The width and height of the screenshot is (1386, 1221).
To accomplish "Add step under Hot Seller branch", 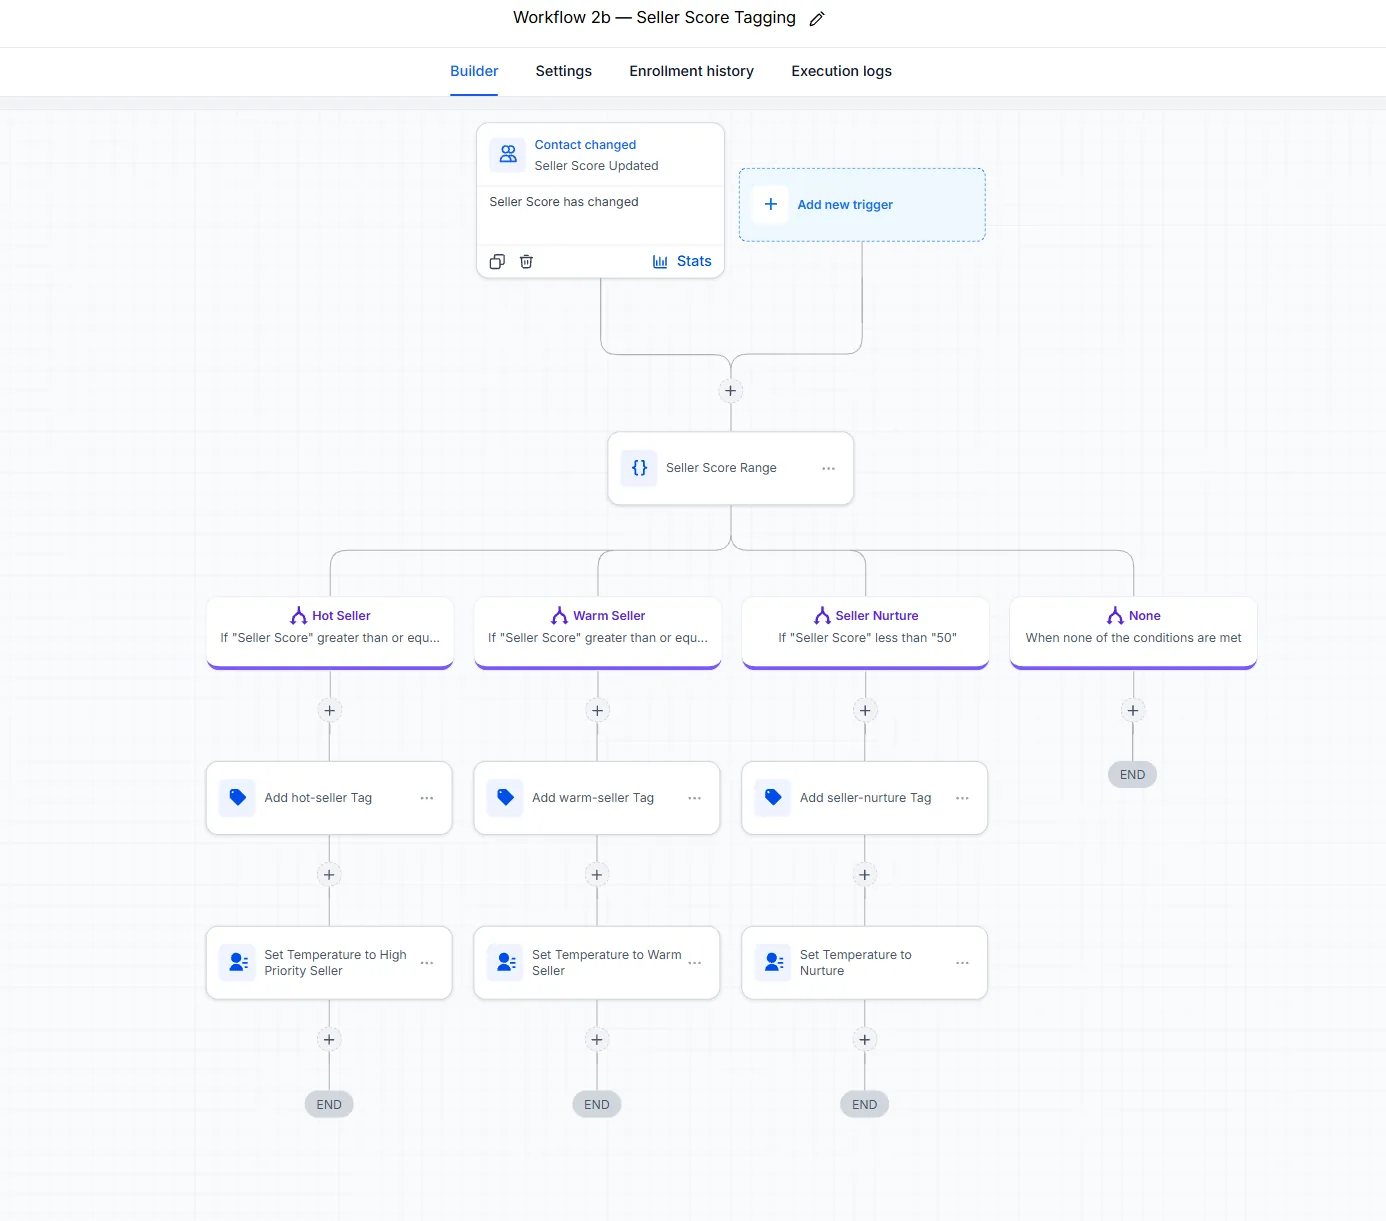I will point(330,711).
